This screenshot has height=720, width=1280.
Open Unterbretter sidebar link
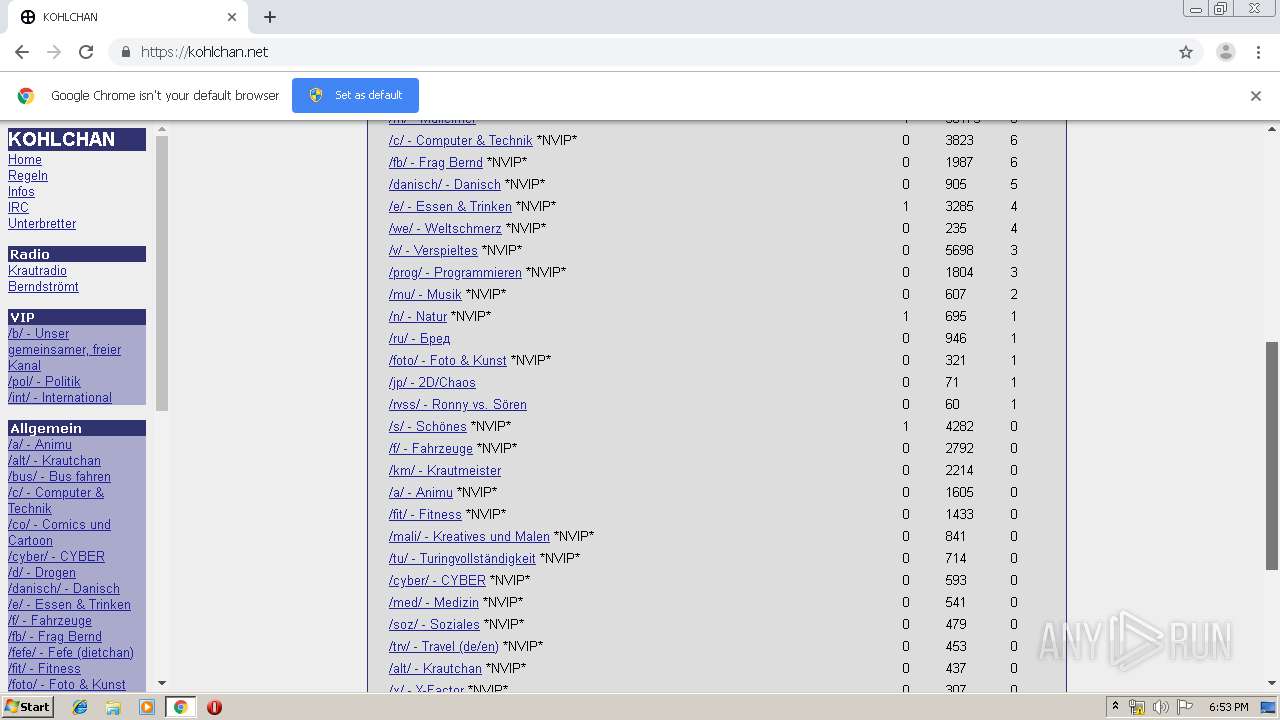coord(42,224)
